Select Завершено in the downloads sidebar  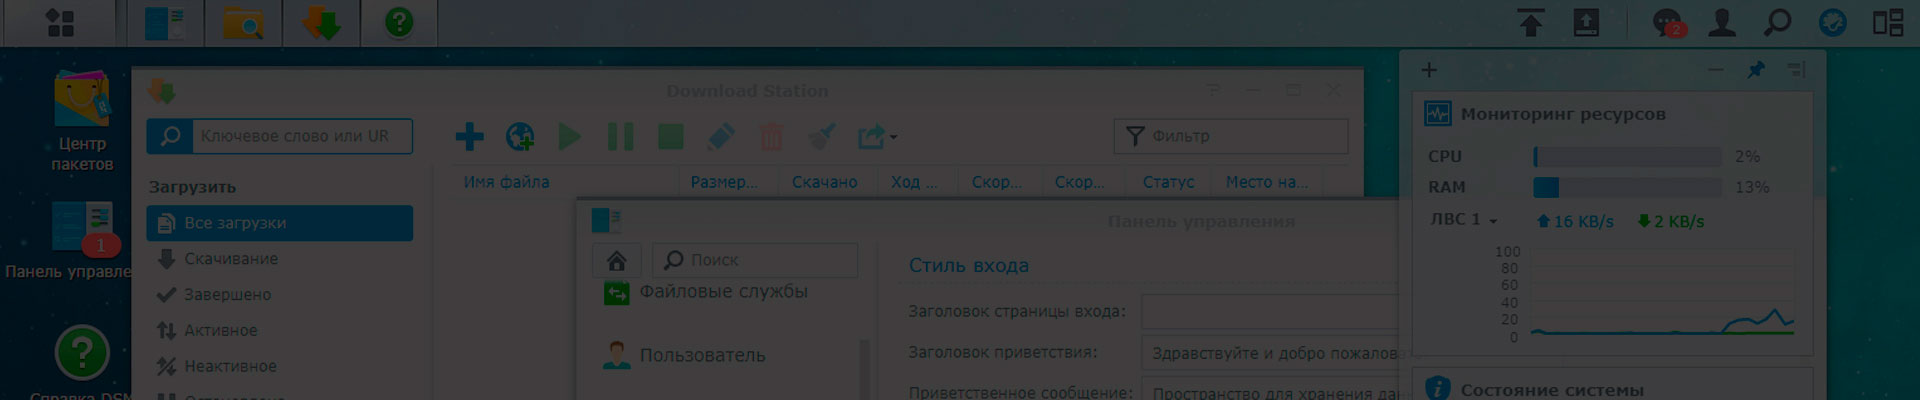[227, 295]
